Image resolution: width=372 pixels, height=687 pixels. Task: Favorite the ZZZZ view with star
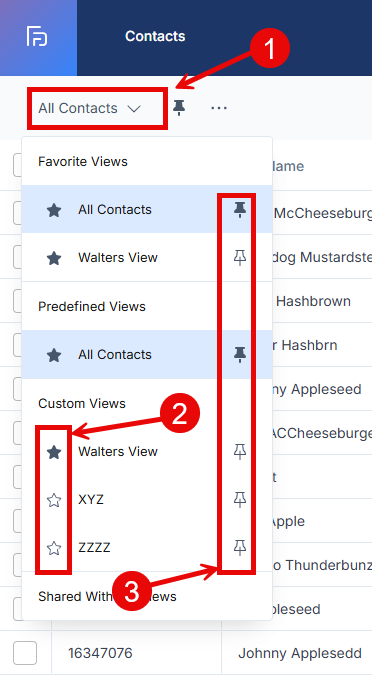point(54,548)
